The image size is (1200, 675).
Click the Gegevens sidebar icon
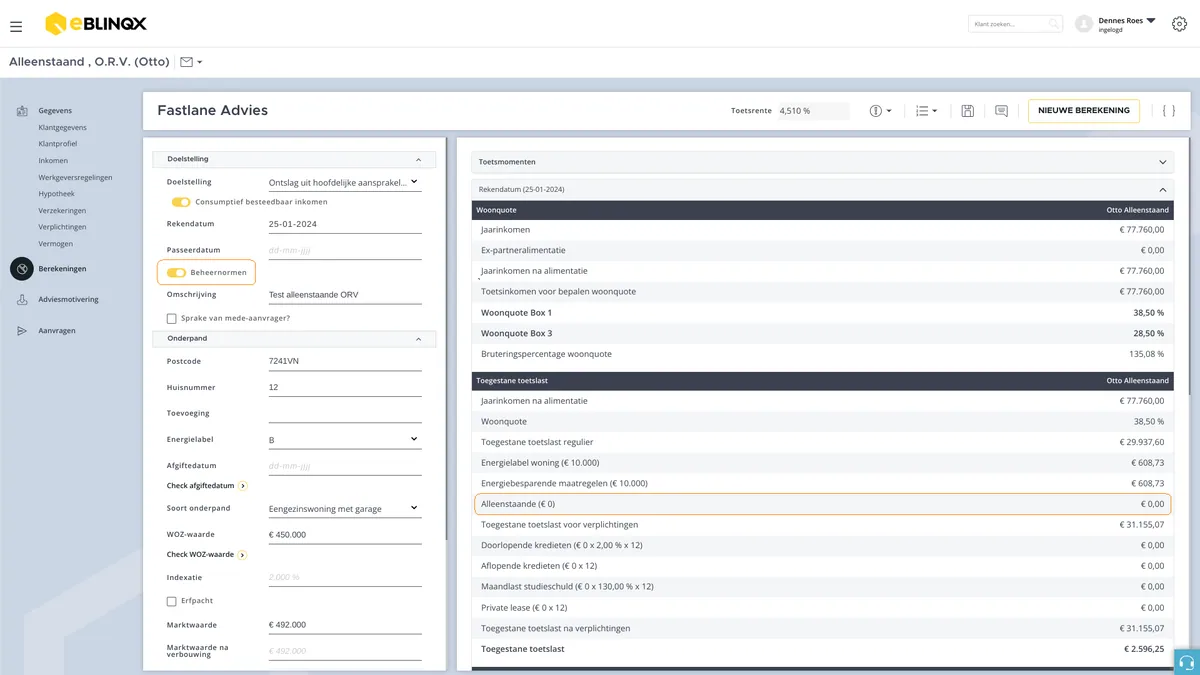pyautogui.click(x=22, y=111)
